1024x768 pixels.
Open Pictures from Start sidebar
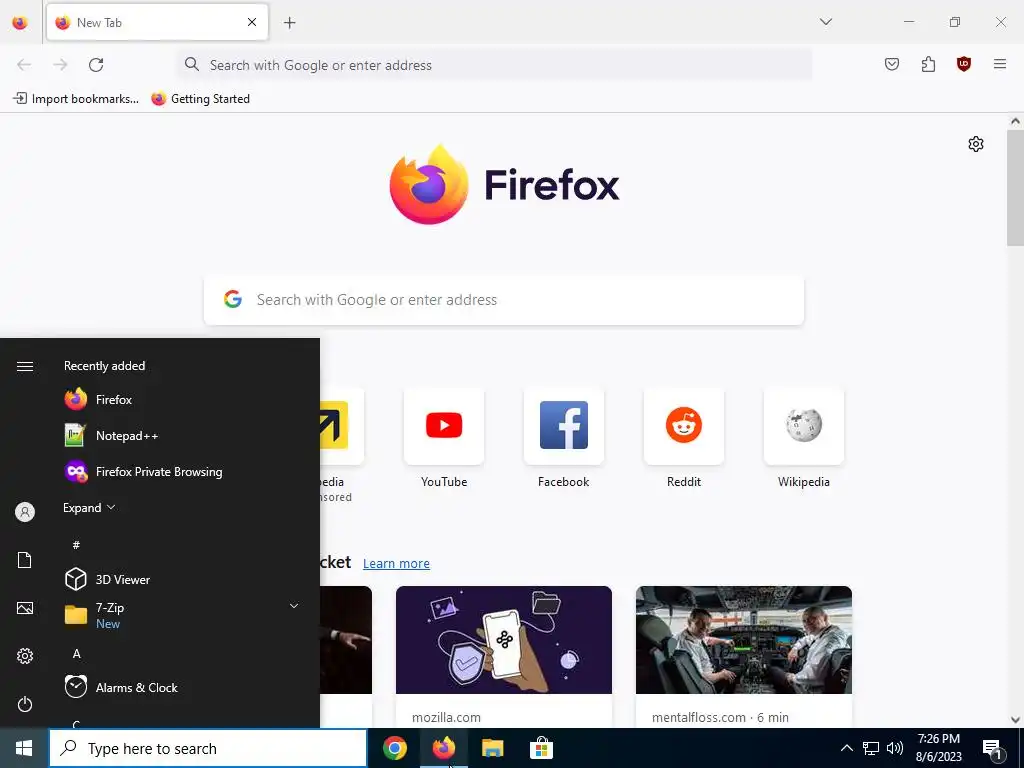coord(25,608)
